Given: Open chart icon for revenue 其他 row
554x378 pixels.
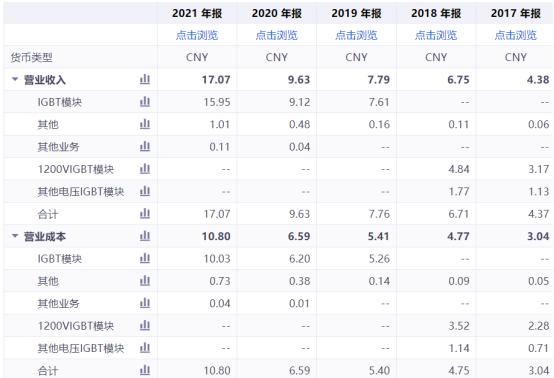Looking at the screenshot, I should point(145,124).
